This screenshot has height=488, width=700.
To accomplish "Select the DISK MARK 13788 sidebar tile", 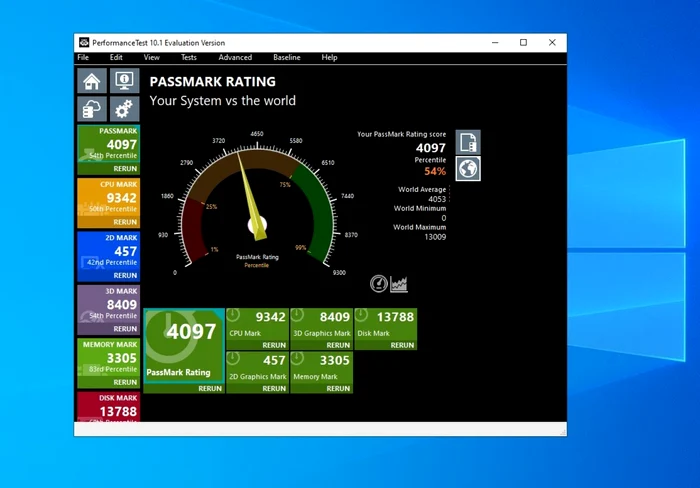I will click(108, 407).
